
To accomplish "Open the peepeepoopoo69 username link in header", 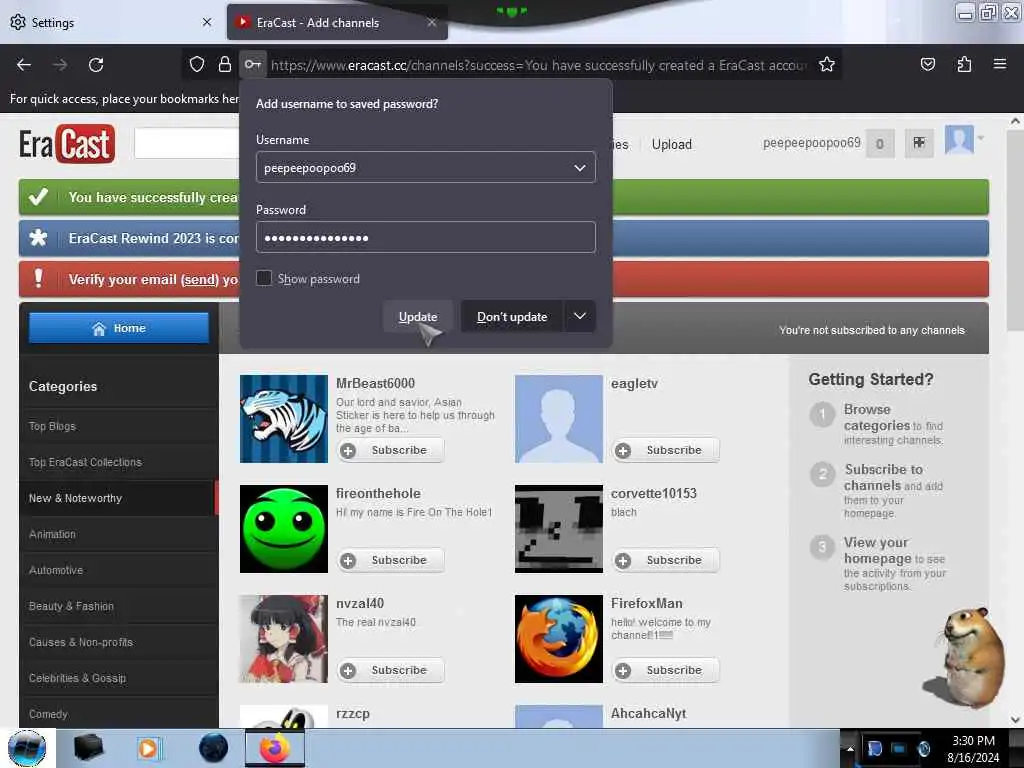I will (812, 142).
